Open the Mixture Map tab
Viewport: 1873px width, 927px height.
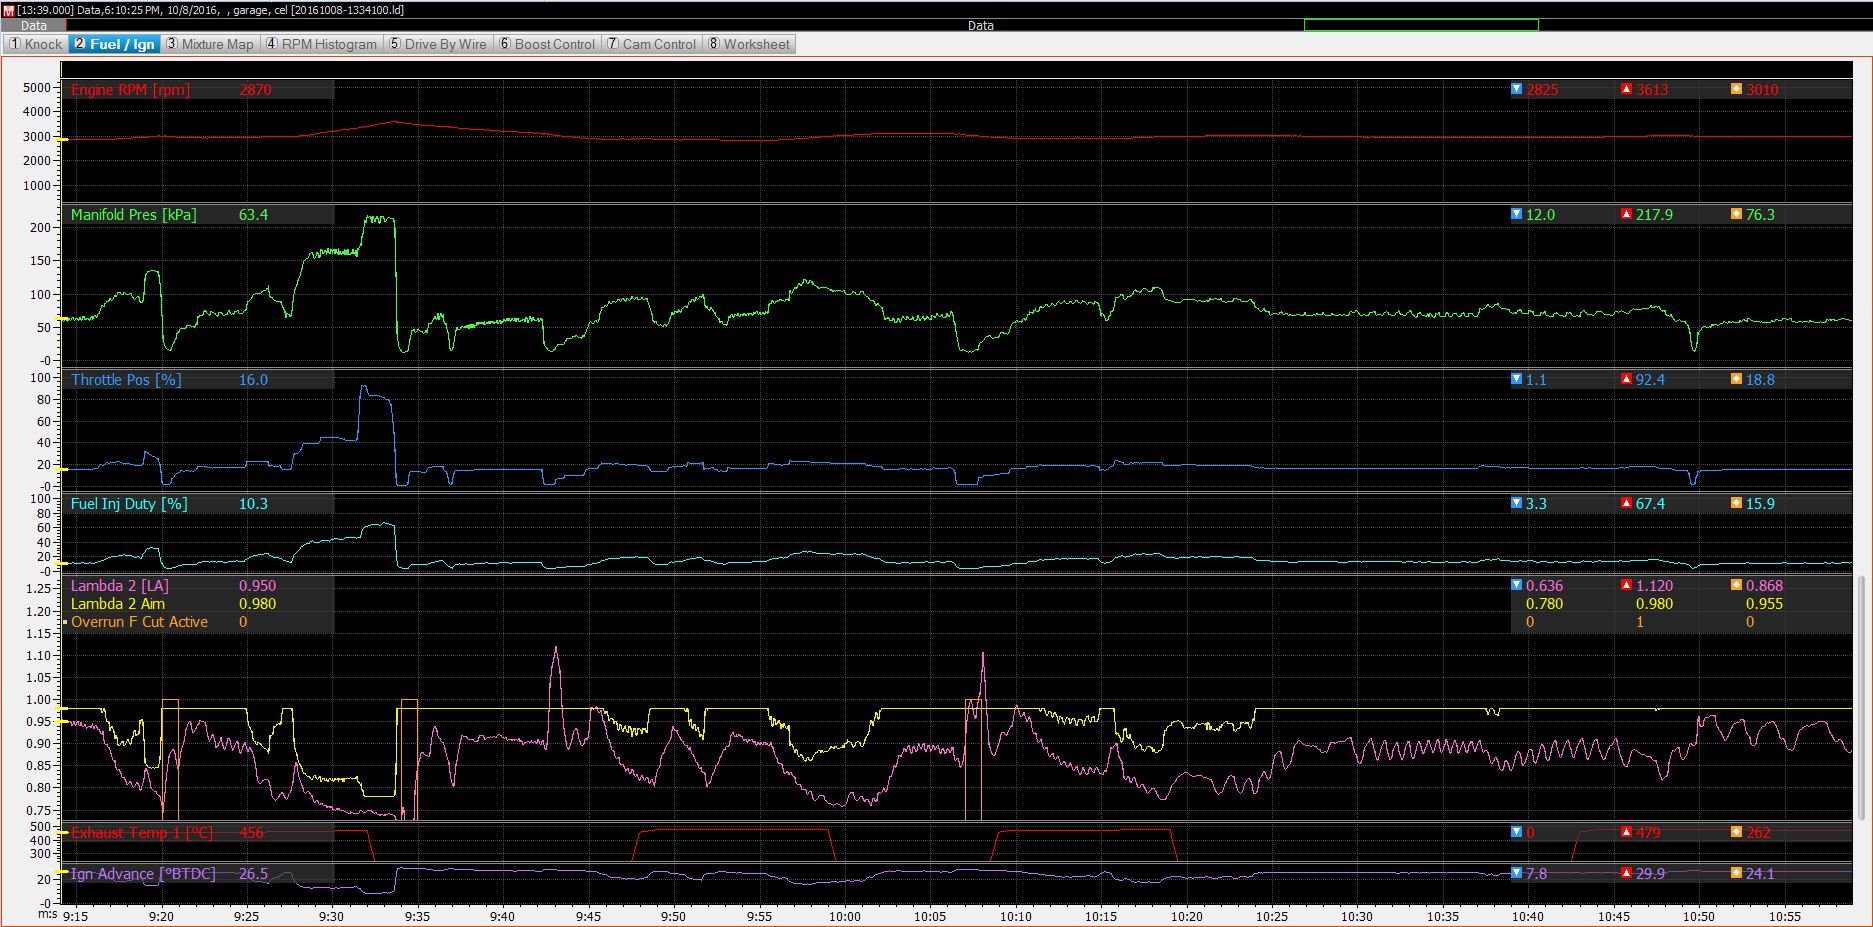click(x=210, y=44)
